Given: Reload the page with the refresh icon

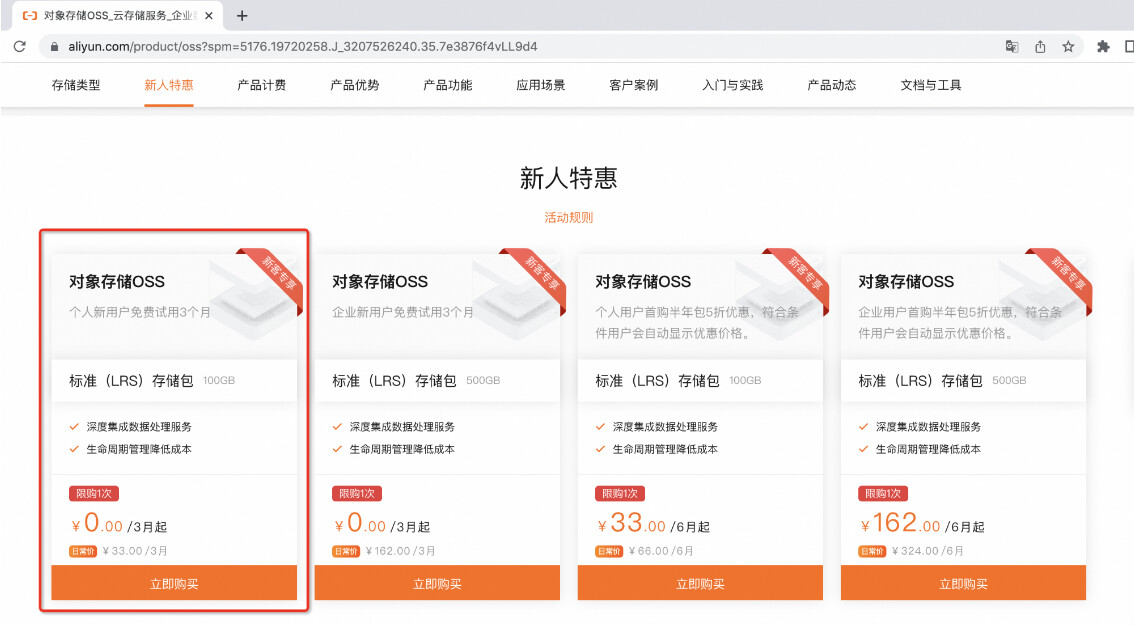Looking at the screenshot, I should (x=20, y=46).
